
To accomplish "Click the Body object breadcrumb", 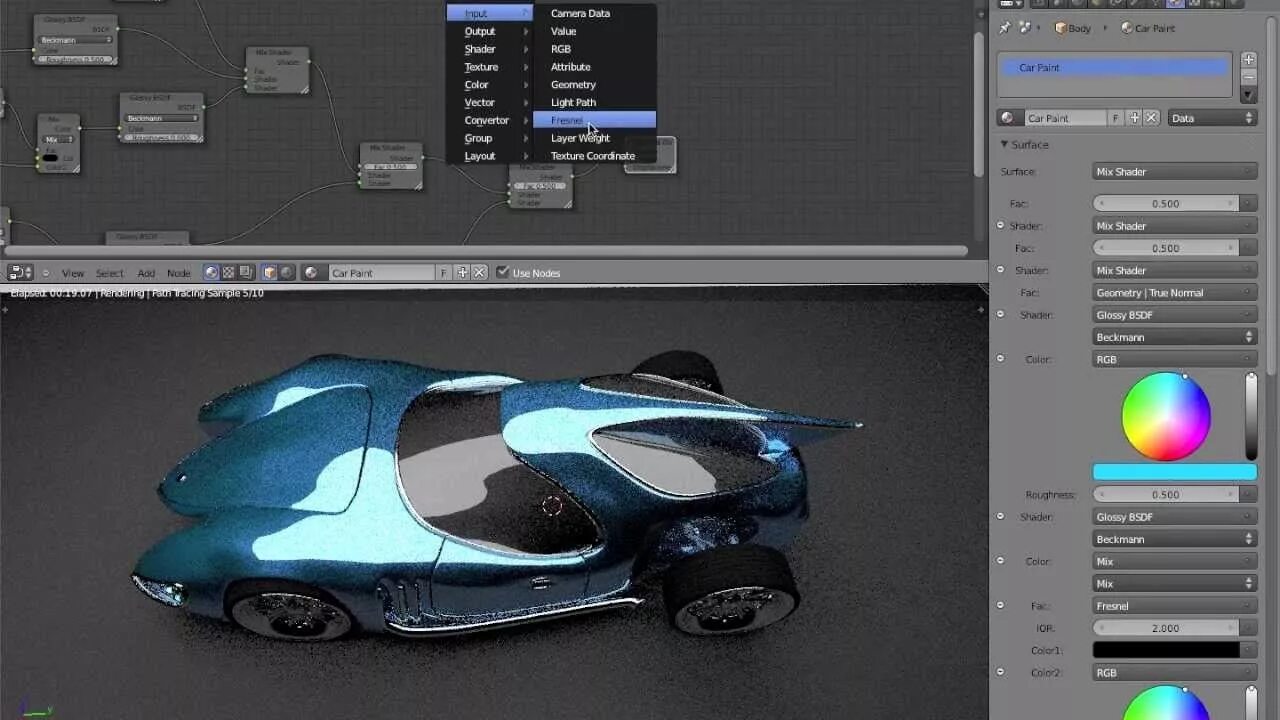I will pyautogui.click(x=1073, y=28).
